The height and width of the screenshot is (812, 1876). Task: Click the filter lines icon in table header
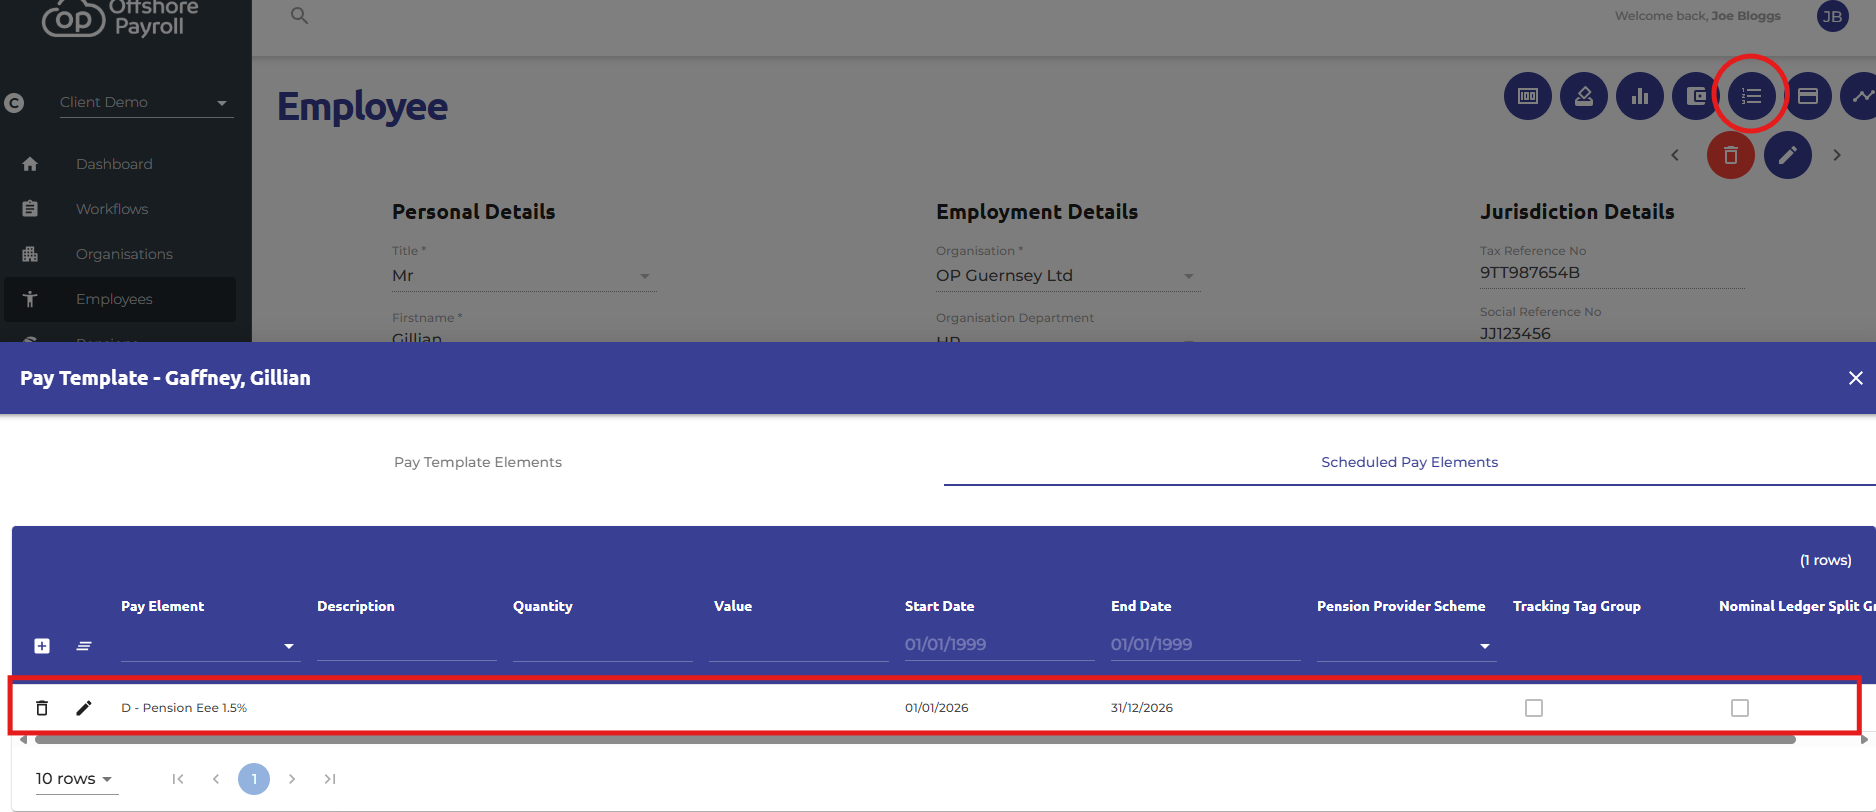pos(84,646)
